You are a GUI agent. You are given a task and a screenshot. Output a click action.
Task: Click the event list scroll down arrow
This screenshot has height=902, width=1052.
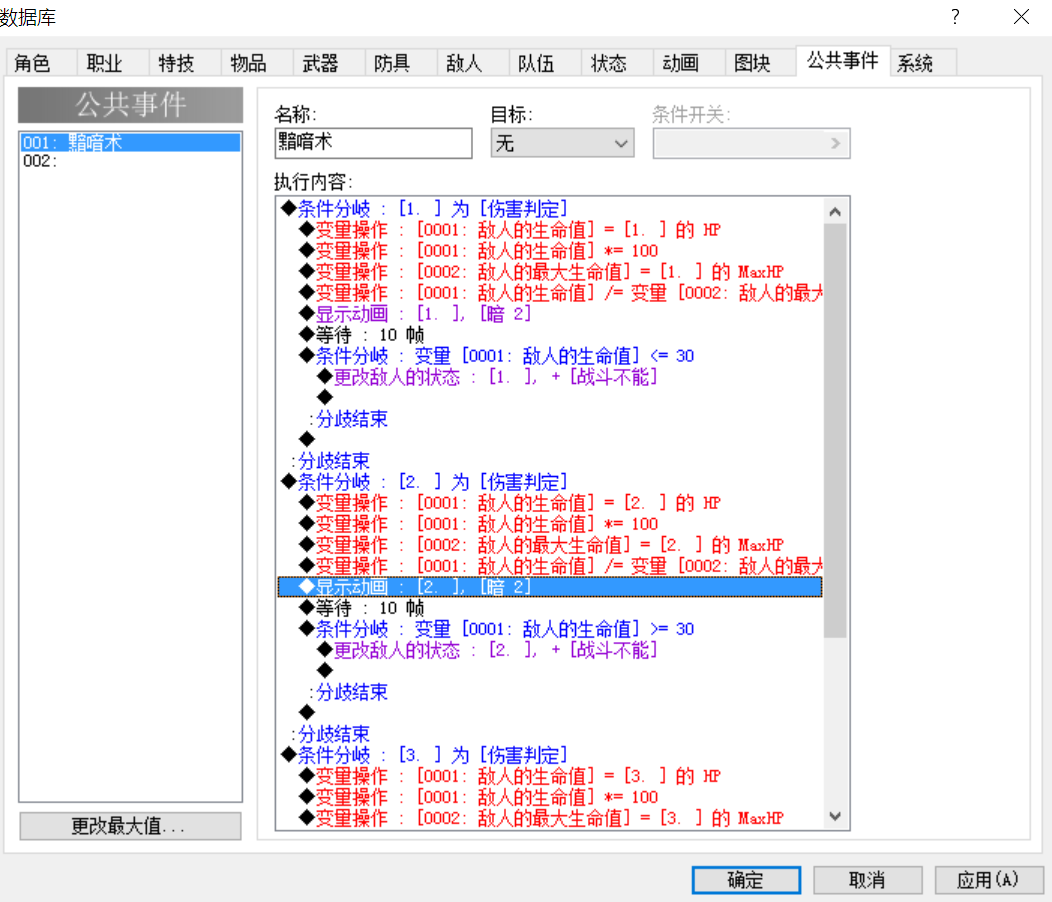point(835,816)
